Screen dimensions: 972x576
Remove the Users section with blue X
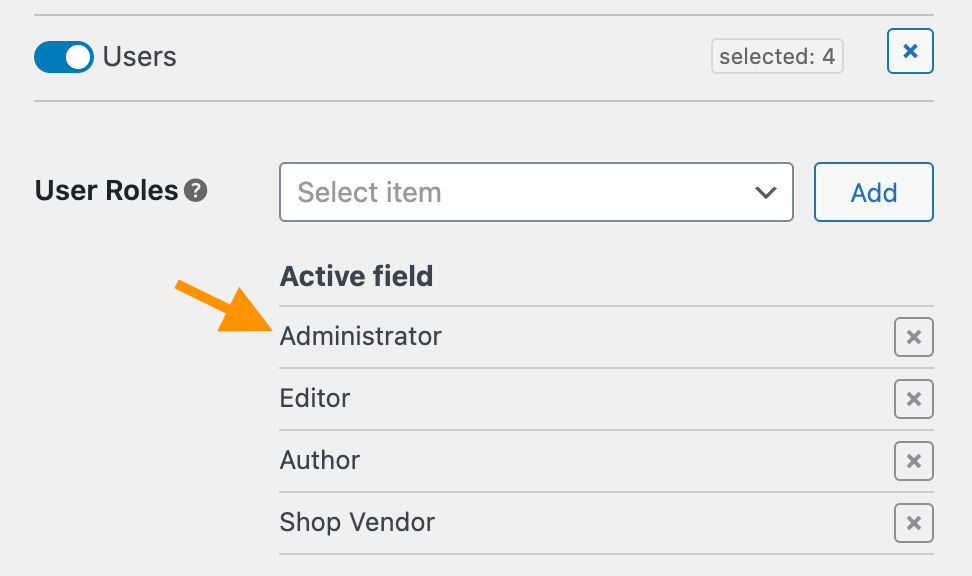click(x=910, y=51)
